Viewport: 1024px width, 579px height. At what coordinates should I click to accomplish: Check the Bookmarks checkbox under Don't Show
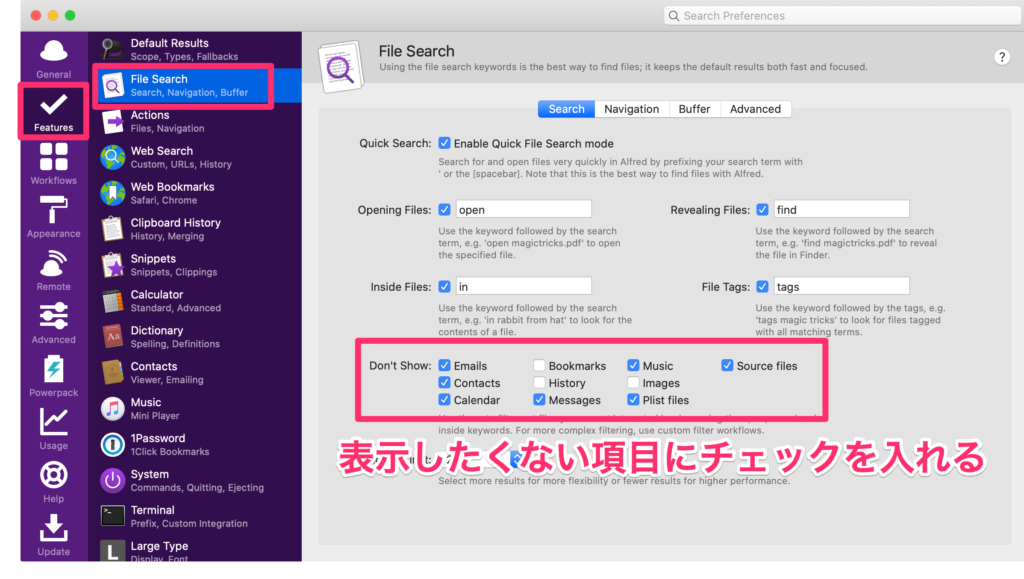[540, 366]
